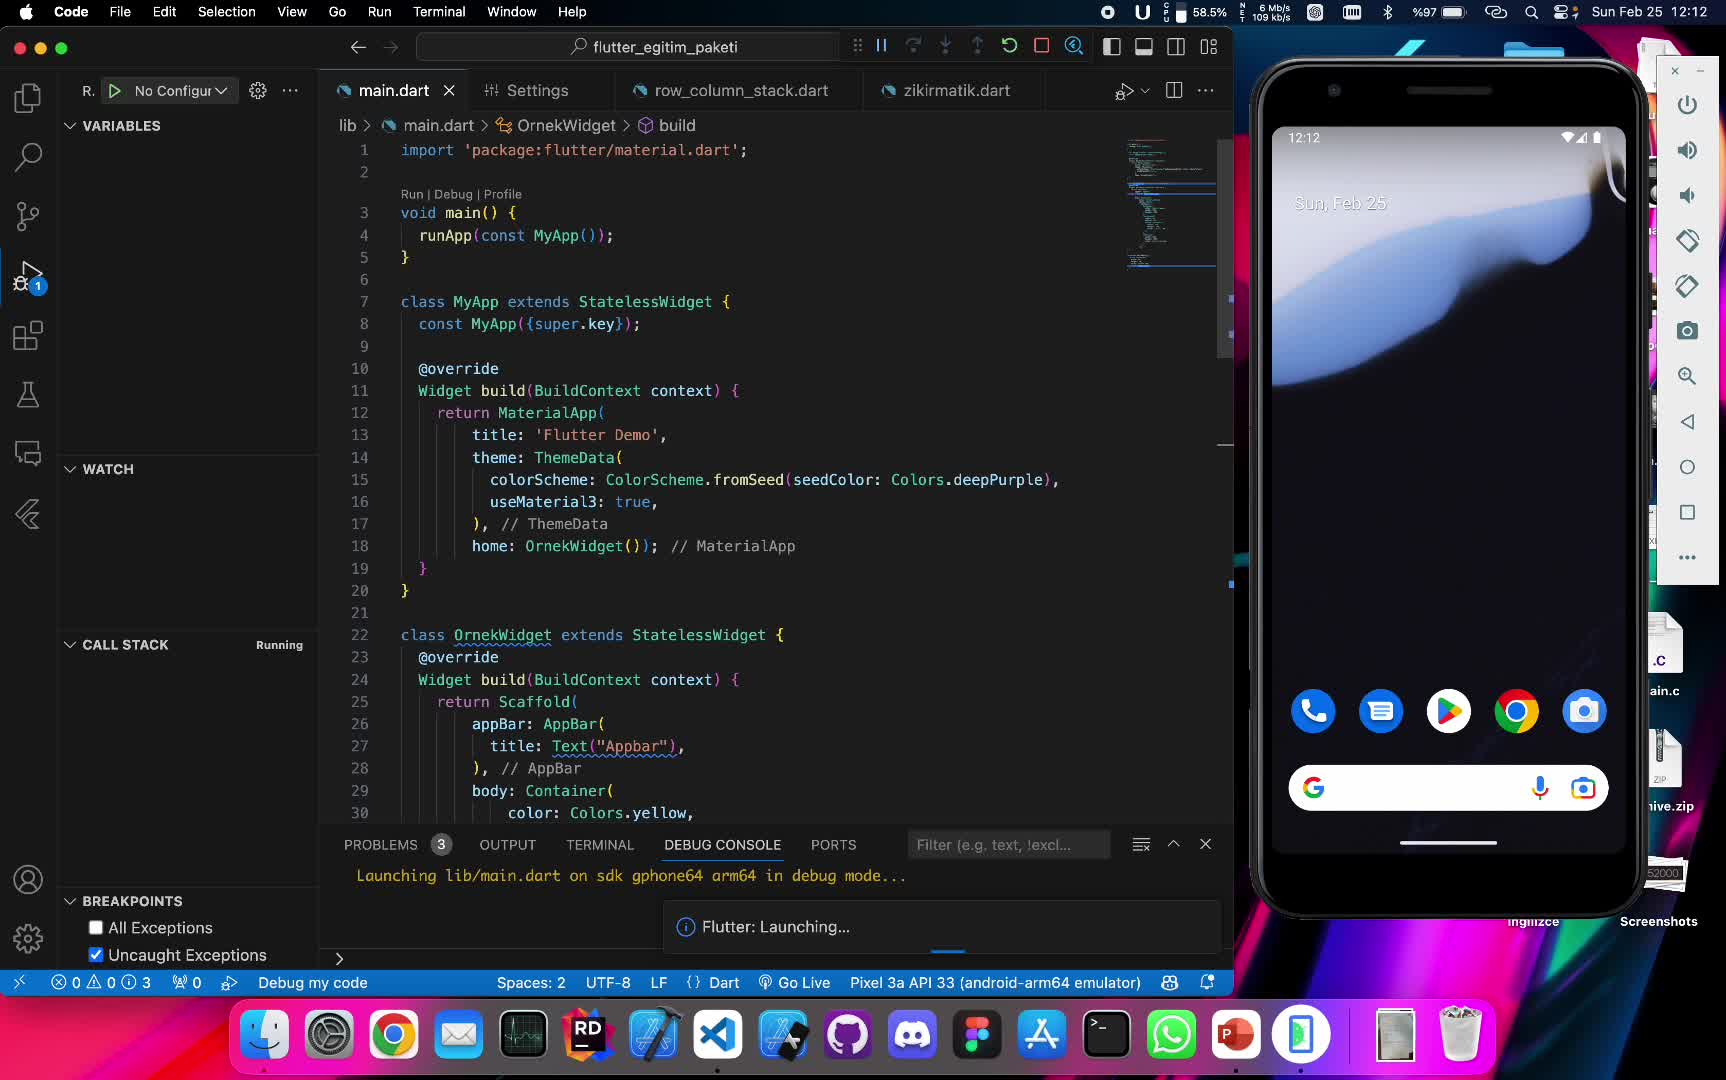Screen dimensions: 1726x1080
Task: Open the Extensions view
Action: [x=28, y=336]
